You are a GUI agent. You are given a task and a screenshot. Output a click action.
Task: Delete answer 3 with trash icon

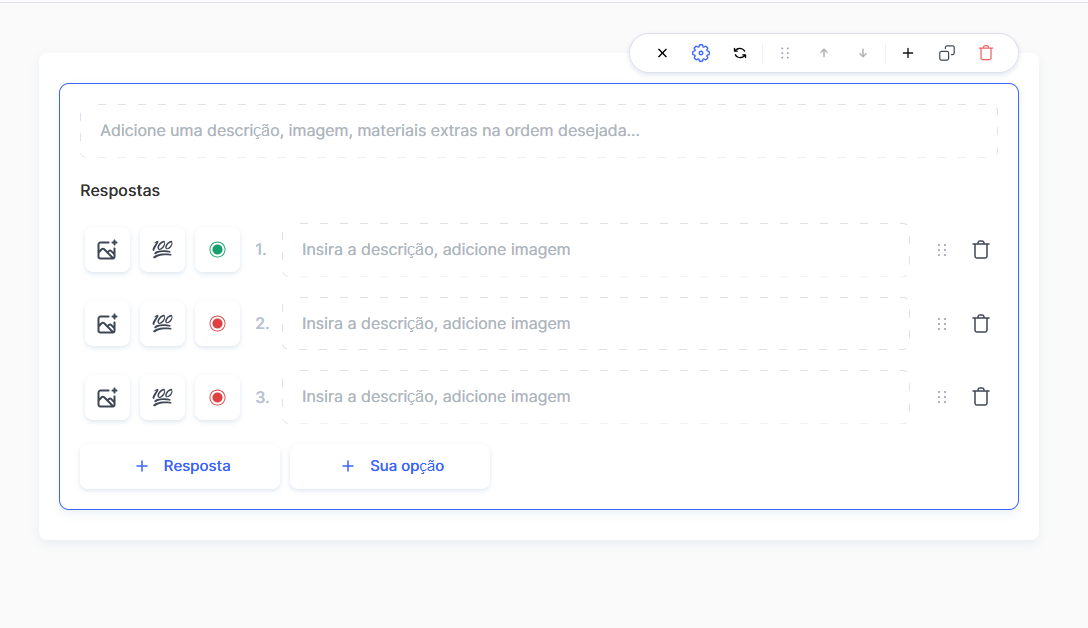(981, 397)
